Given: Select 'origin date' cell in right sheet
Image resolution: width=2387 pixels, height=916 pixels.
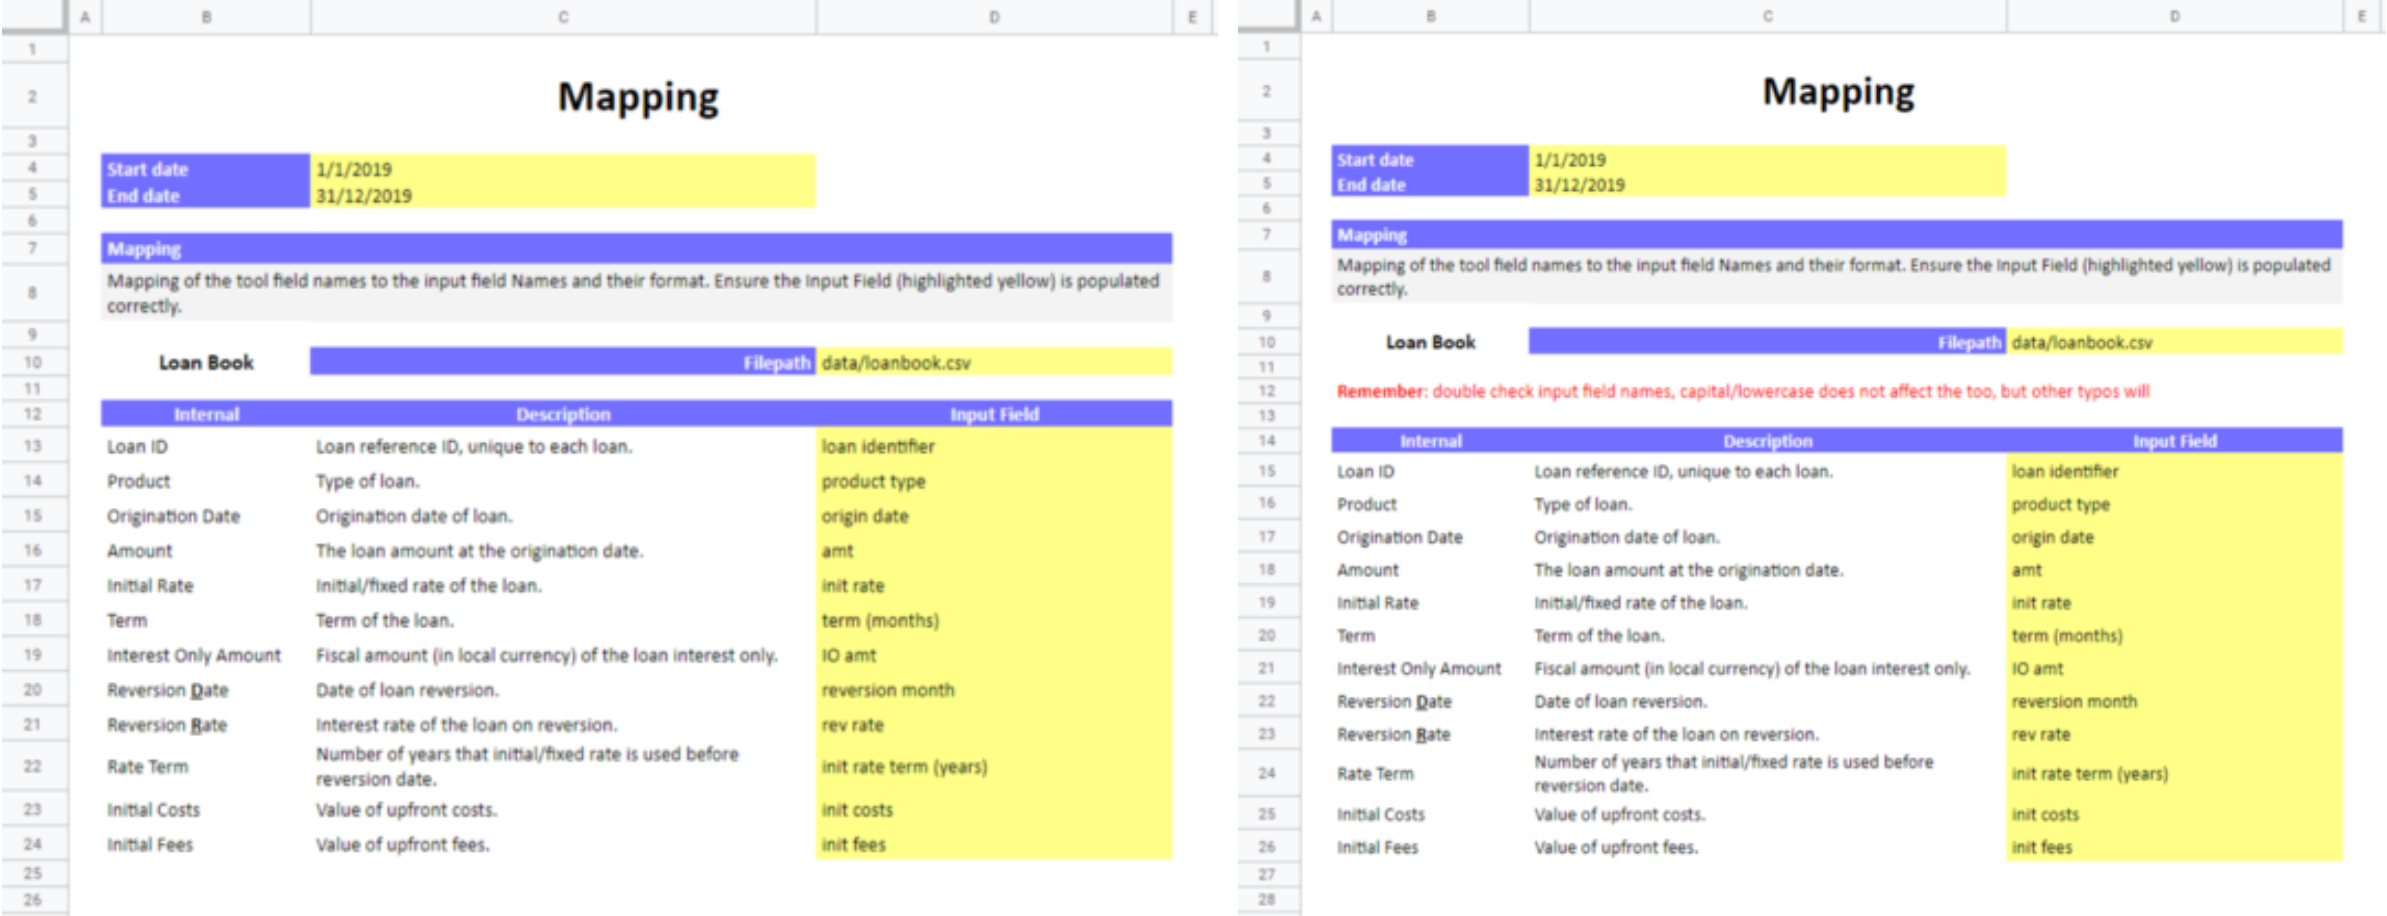Looking at the screenshot, I should tap(2174, 537).
